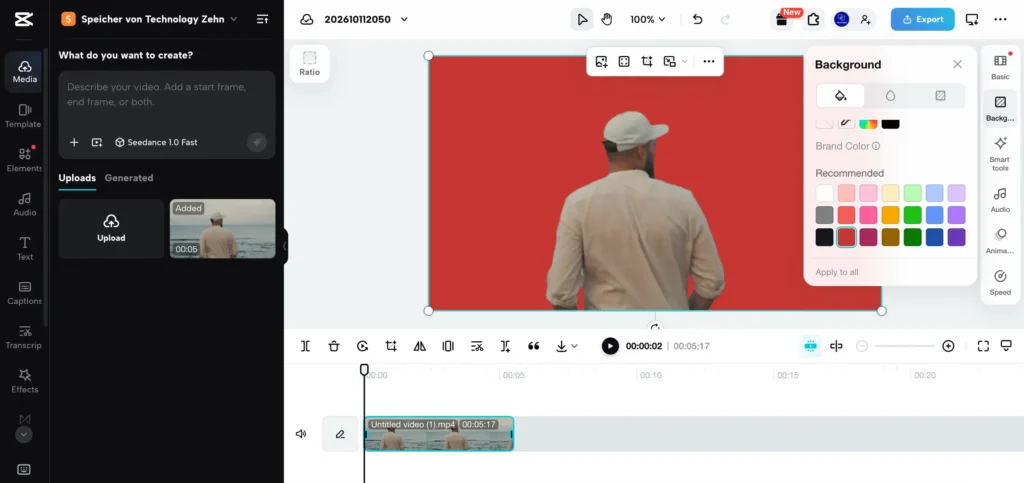
Task: Click the timeline zoom slider
Action: click(x=904, y=346)
